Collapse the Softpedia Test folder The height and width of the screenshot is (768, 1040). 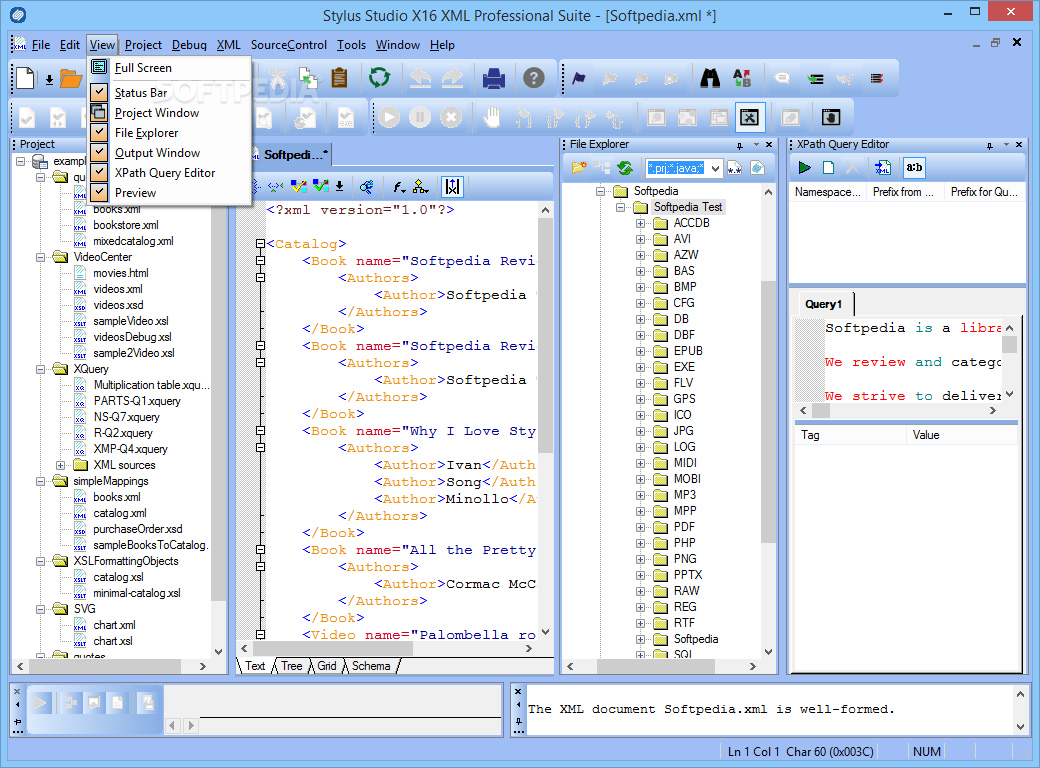620,207
